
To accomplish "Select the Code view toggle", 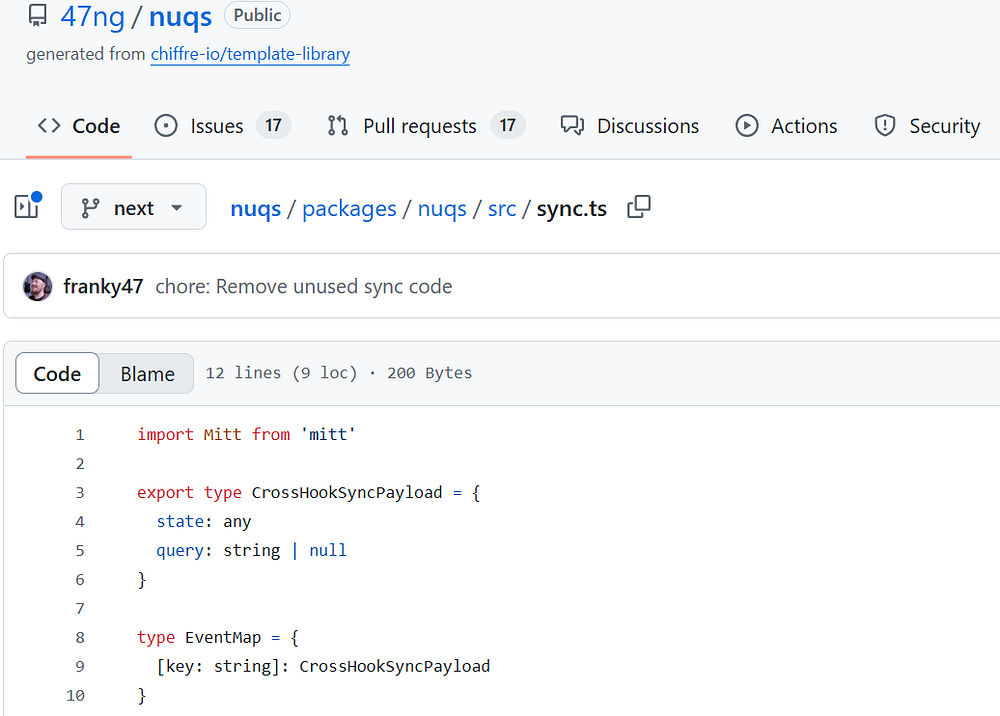I will (57, 374).
